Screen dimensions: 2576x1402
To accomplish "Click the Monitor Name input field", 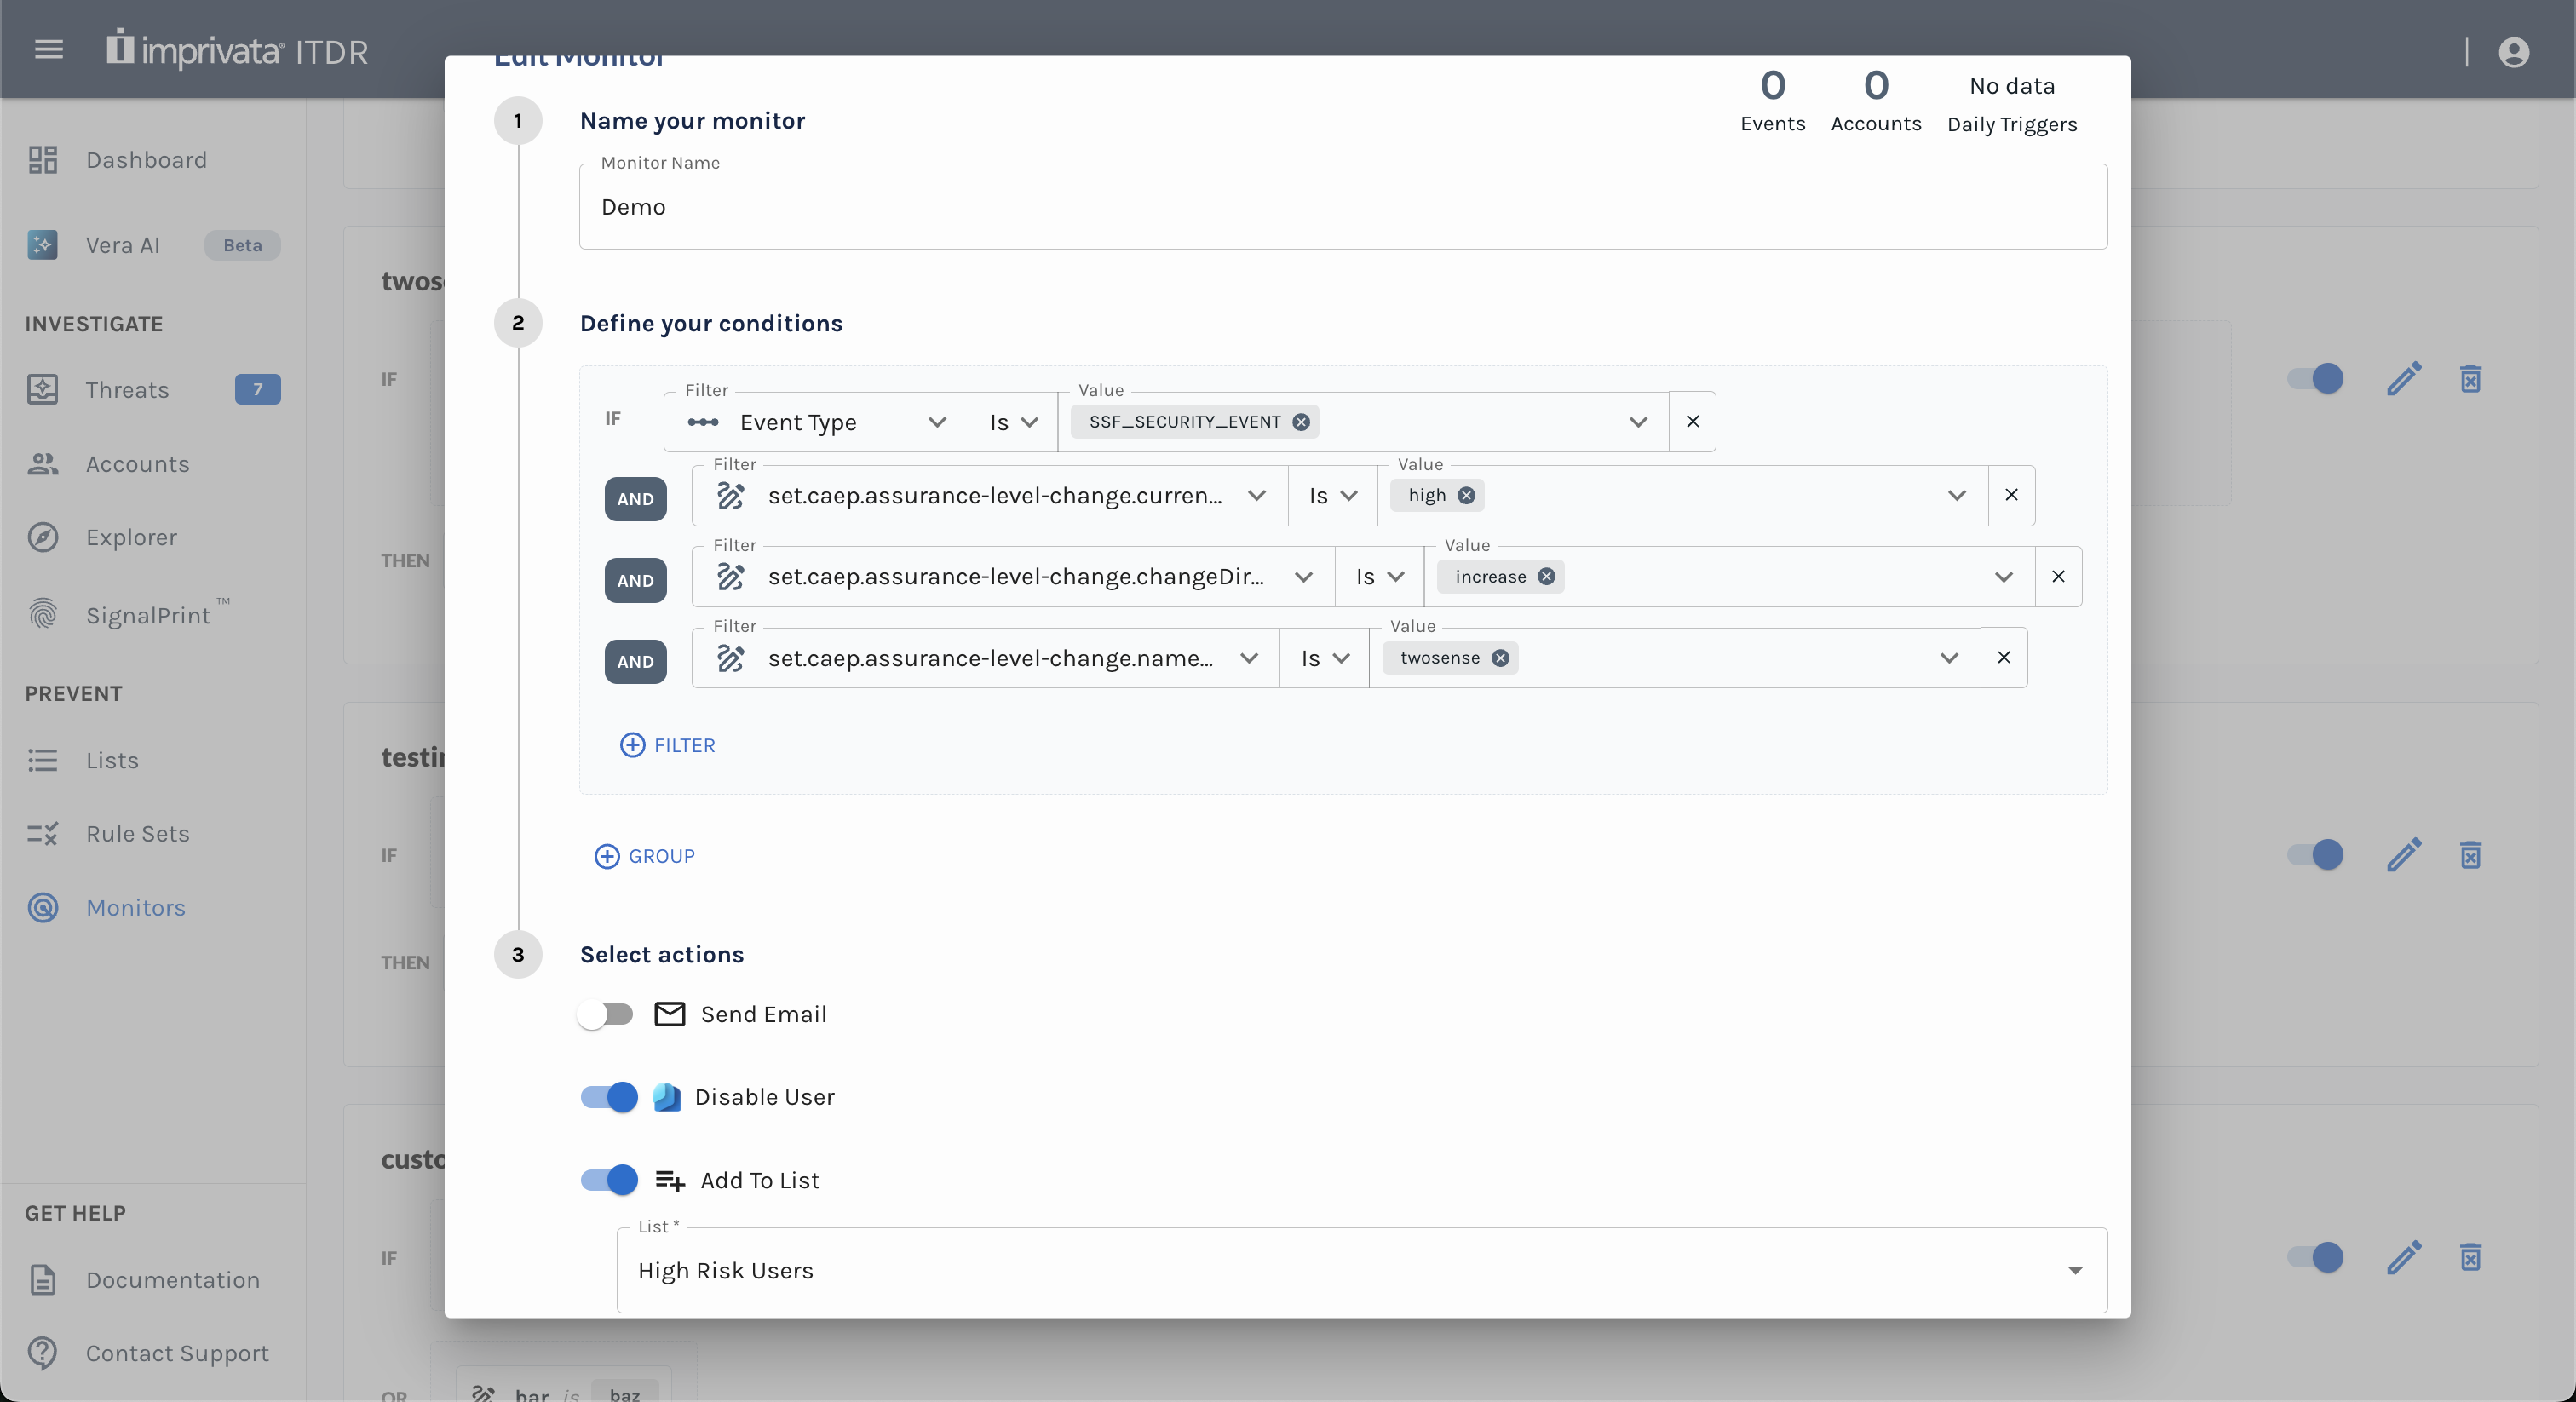I will 1342,207.
